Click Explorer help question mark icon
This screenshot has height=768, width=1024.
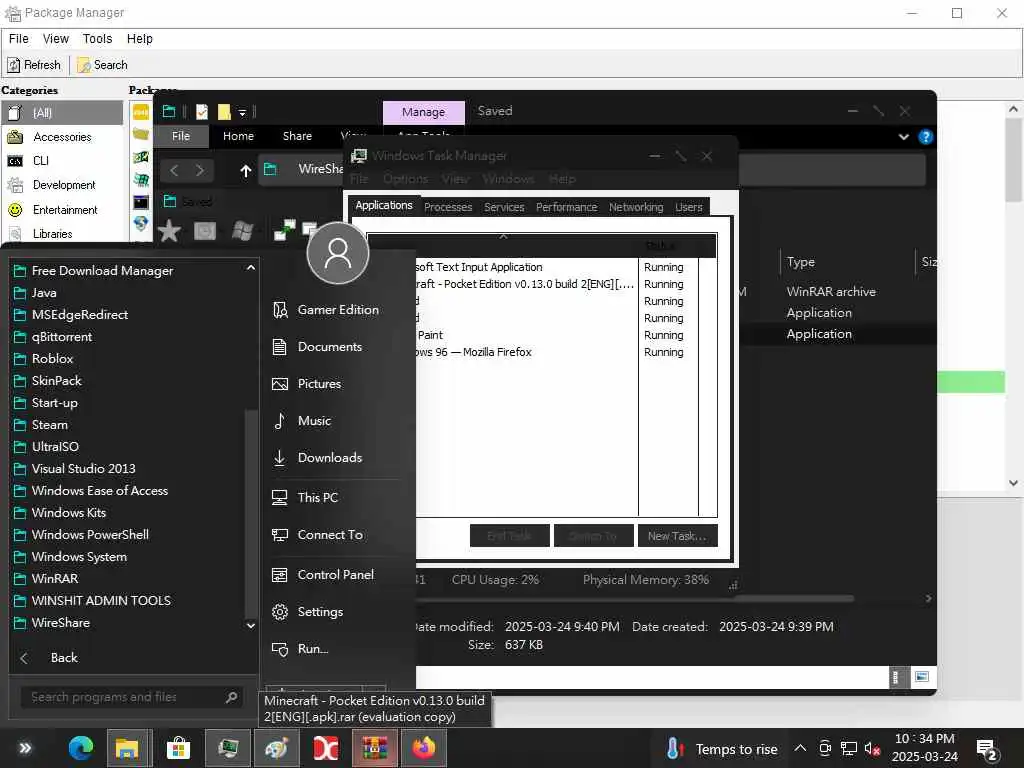(925, 136)
